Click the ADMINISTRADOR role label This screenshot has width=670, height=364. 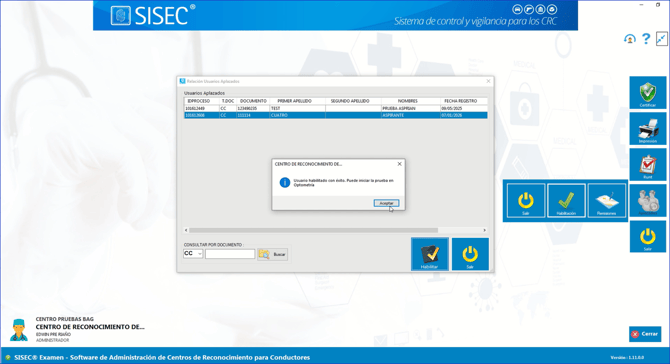(x=52, y=341)
